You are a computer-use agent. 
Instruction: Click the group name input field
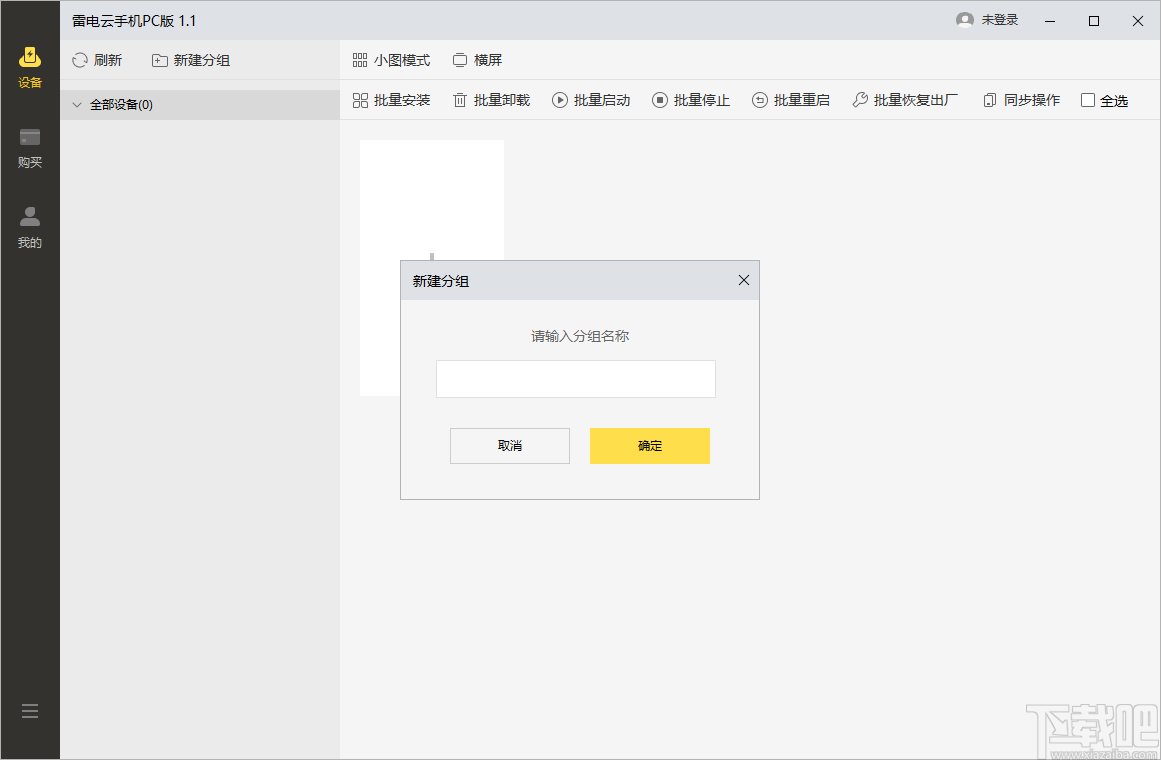(575, 379)
